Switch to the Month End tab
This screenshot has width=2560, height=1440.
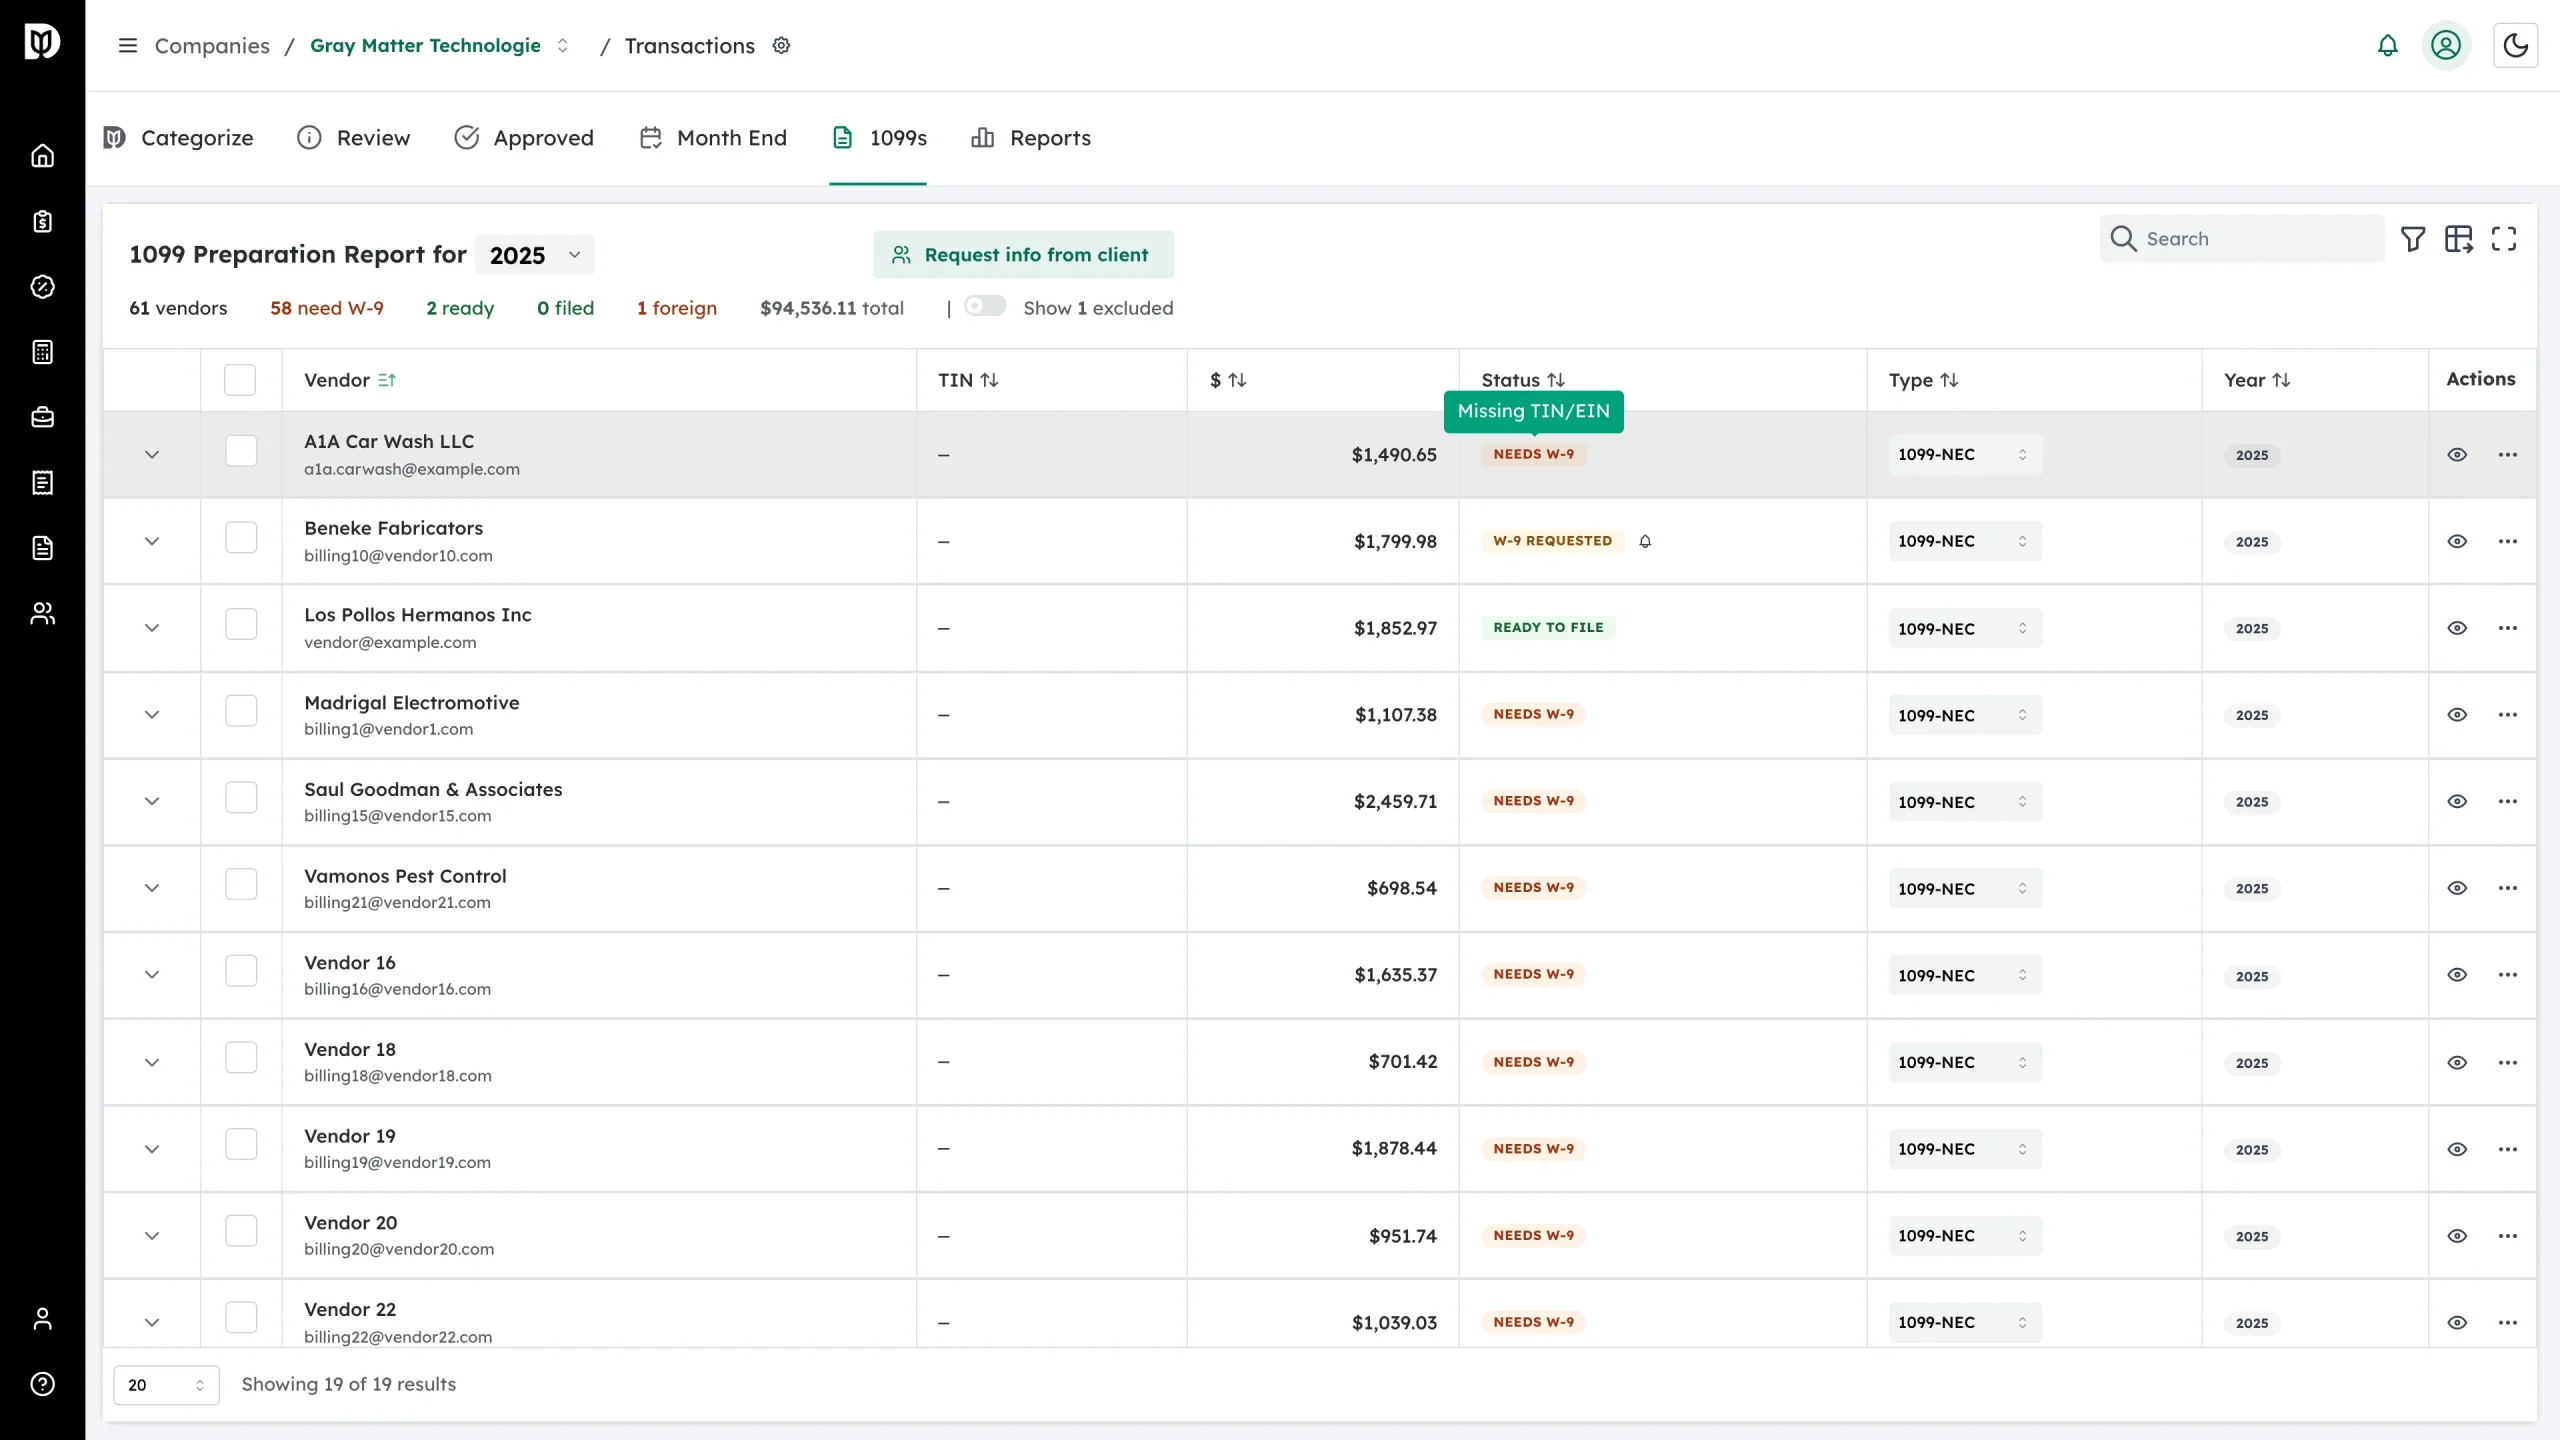click(713, 138)
